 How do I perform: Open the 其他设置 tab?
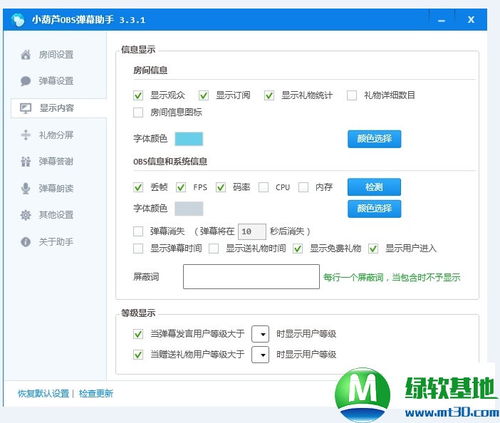click(56, 215)
